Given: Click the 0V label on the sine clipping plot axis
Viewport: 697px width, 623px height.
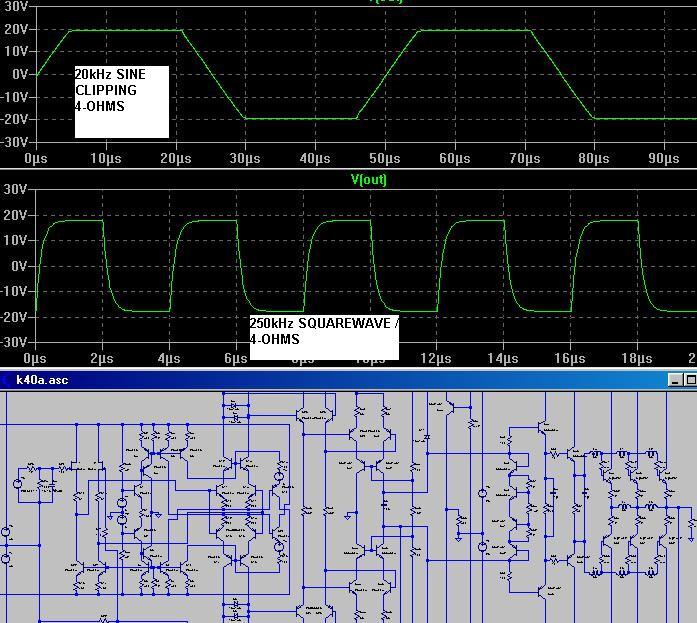Looking at the screenshot, I should pos(20,74).
